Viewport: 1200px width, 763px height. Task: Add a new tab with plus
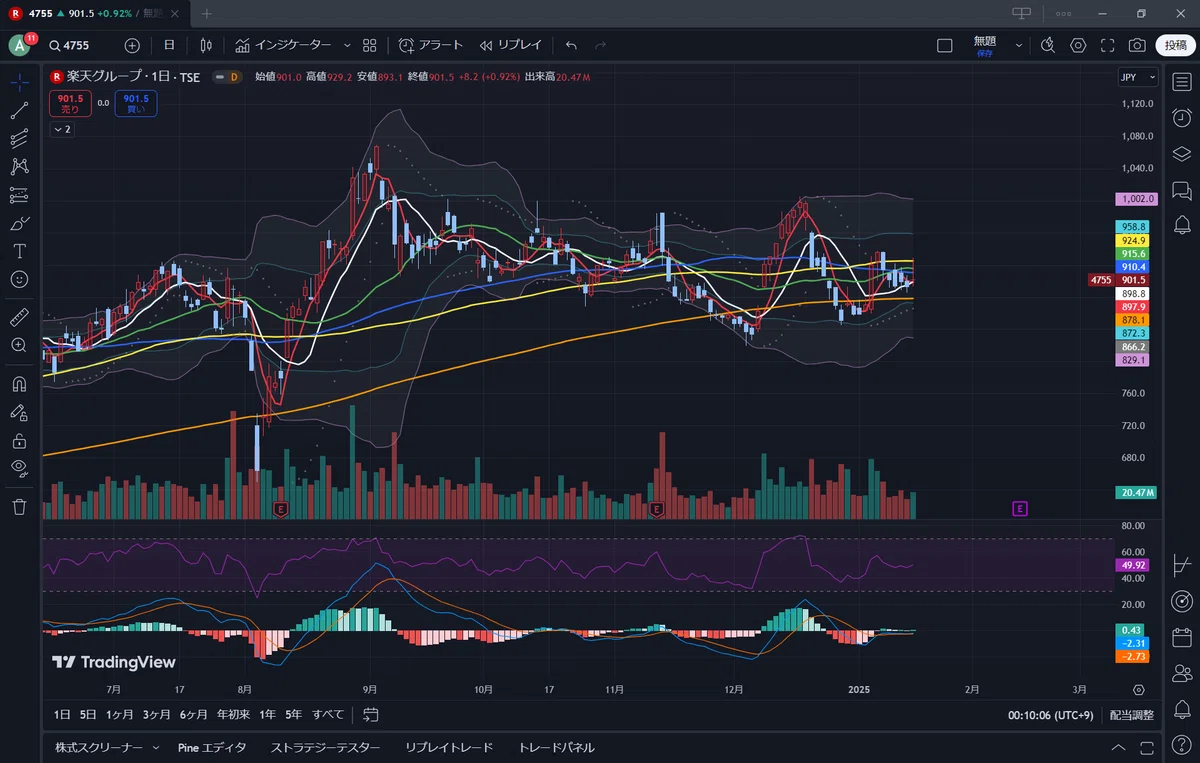(x=207, y=14)
